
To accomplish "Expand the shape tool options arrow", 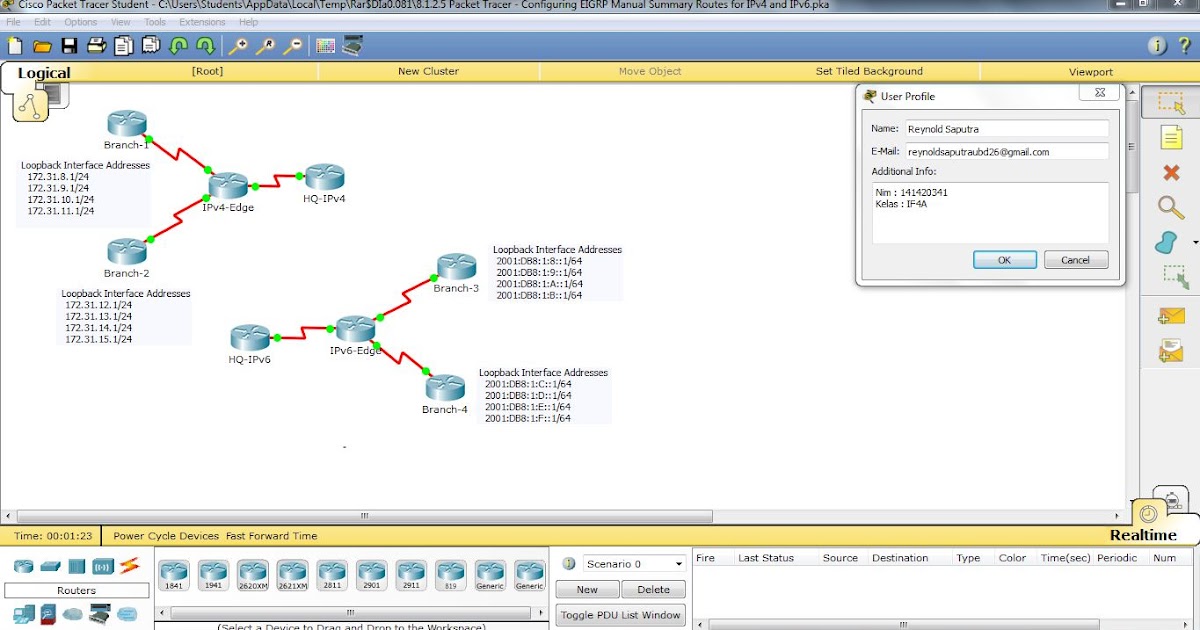I will pos(1193,241).
